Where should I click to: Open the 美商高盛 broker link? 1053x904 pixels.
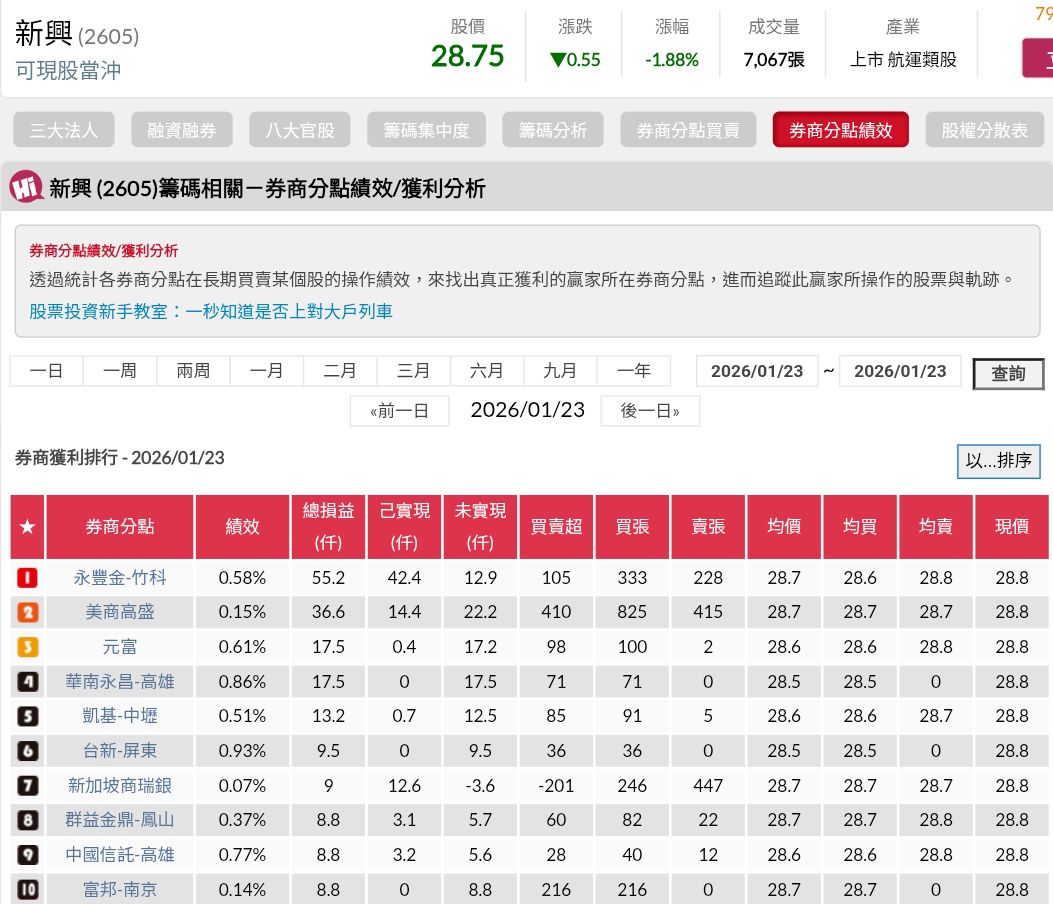pos(120,612)
